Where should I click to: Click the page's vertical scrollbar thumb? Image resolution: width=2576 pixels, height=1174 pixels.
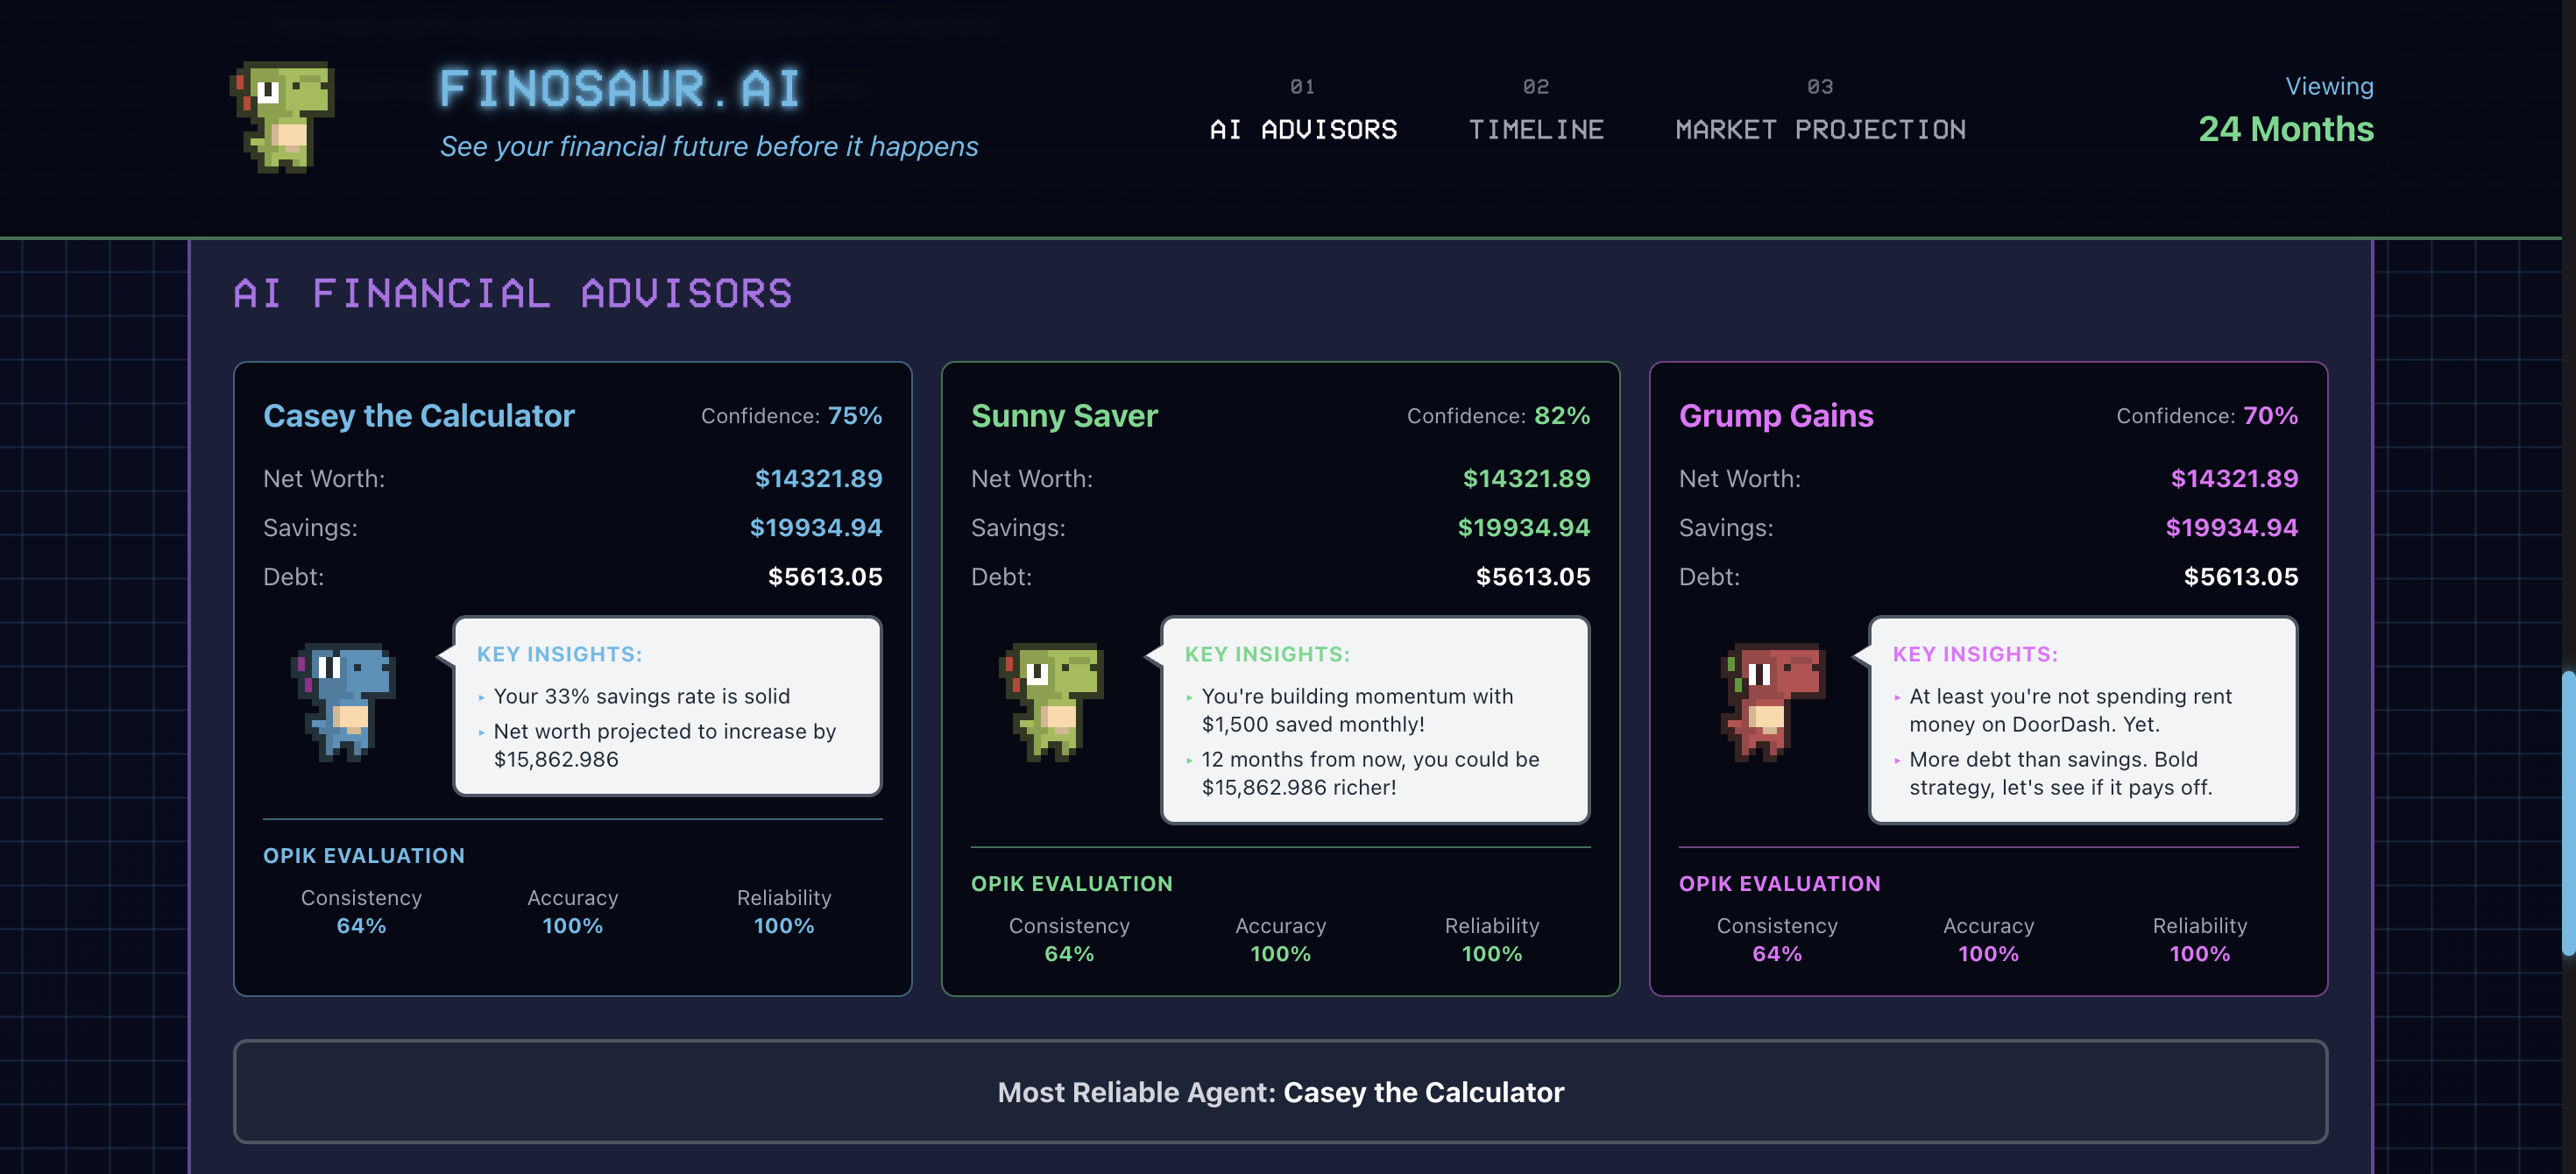coord(2567,812)
